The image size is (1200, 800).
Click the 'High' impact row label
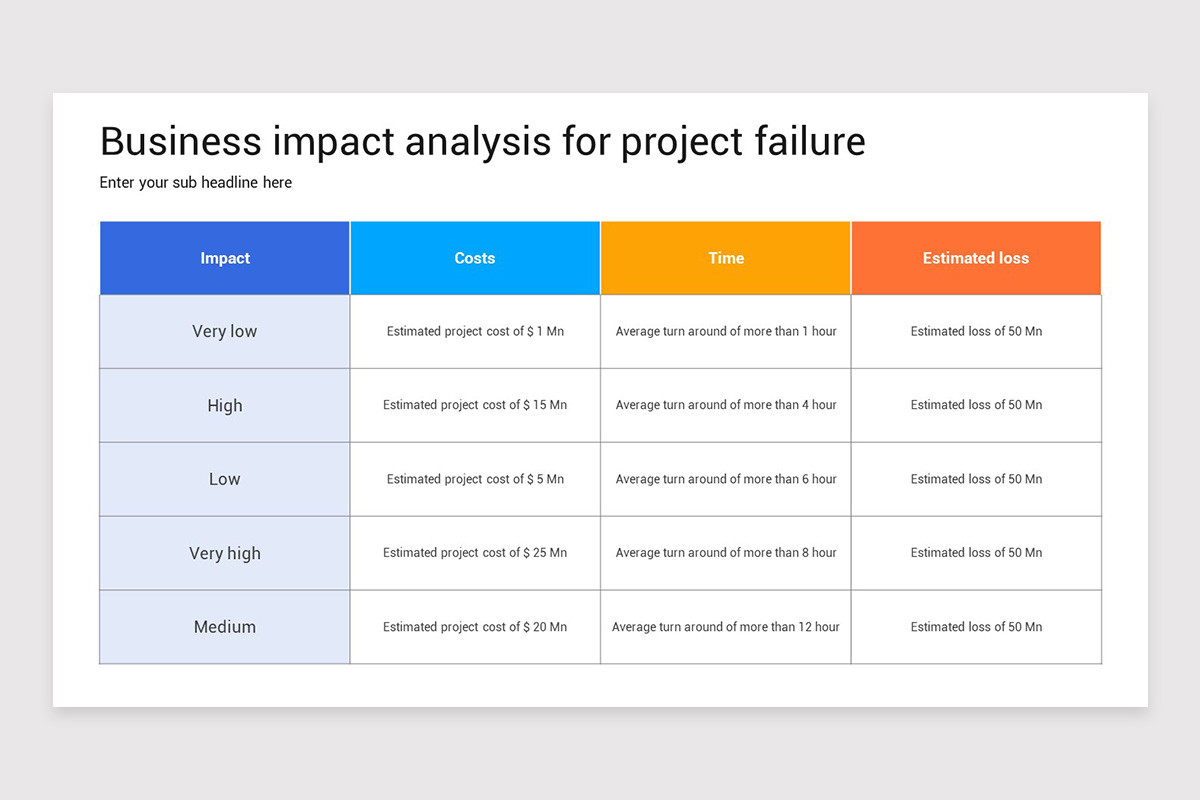225,406
